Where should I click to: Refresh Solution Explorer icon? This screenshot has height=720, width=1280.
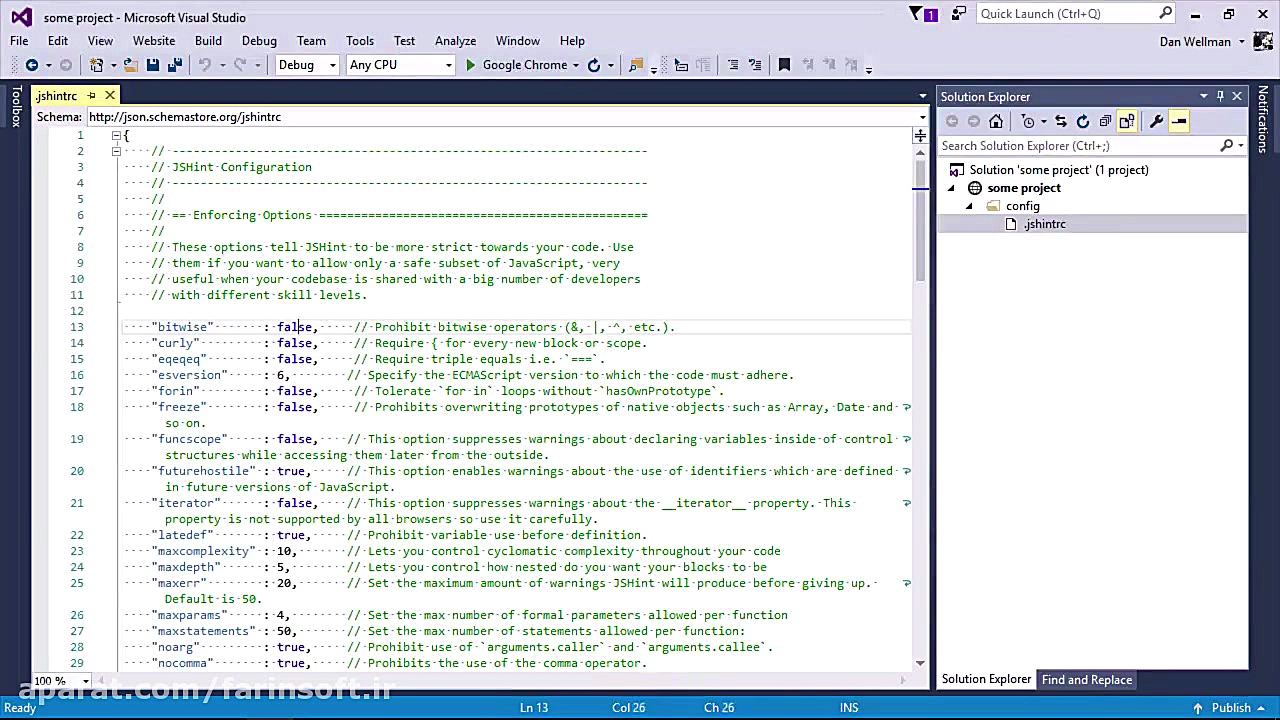(1083, 121)
